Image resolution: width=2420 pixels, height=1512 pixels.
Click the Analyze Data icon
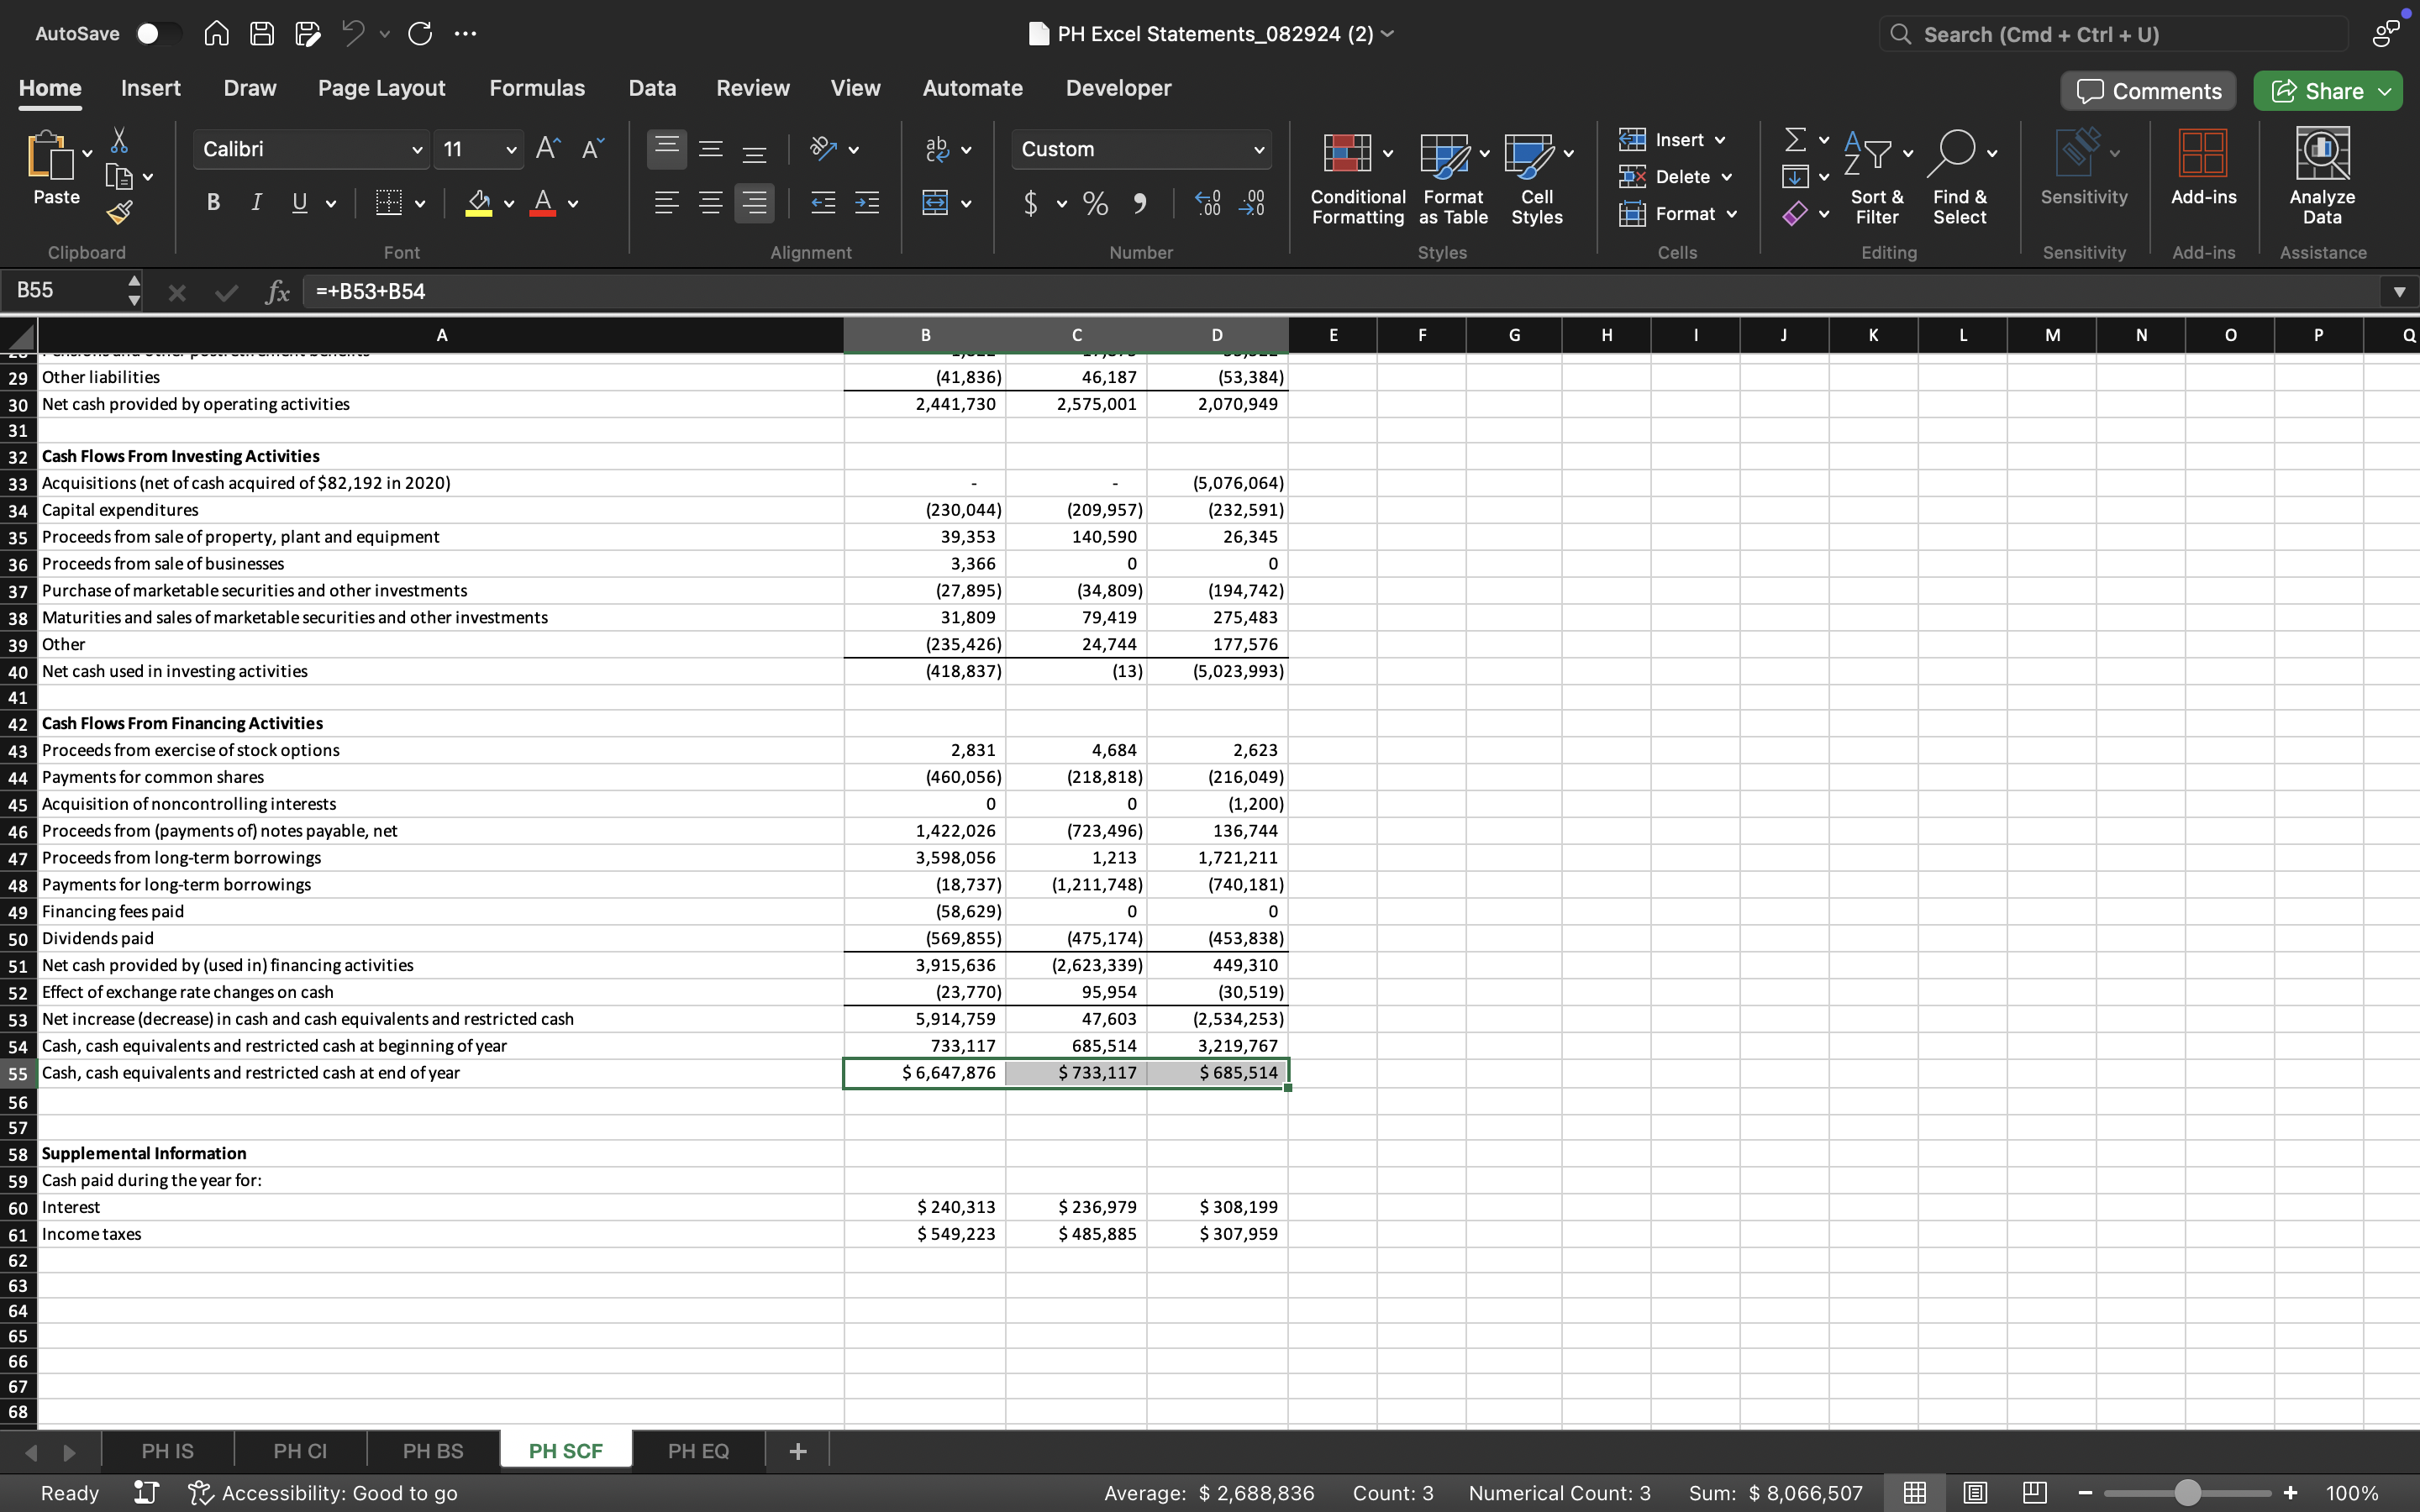click(x=2322, y=154)
